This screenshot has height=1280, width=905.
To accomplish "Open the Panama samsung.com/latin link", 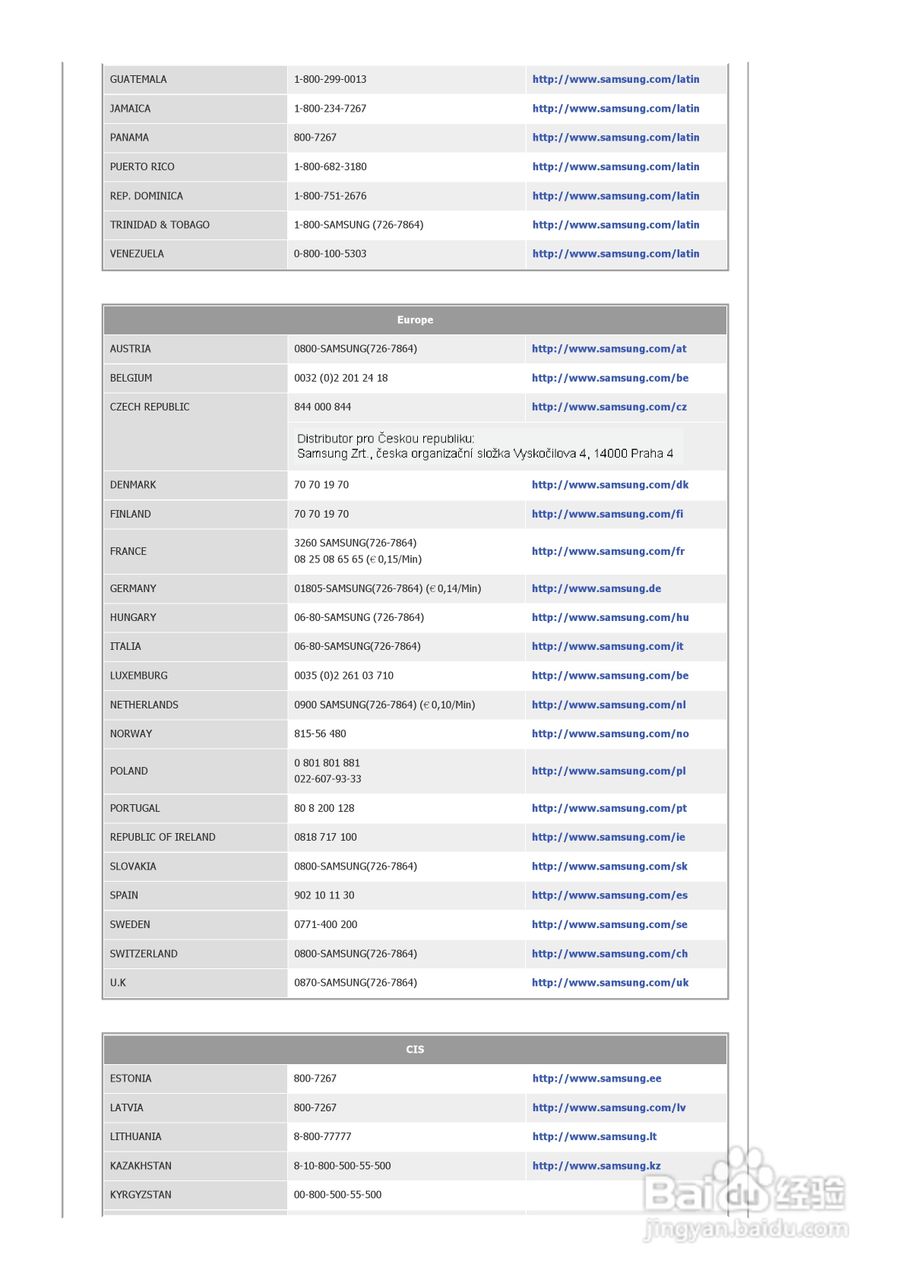I will (x=616, y=137).
